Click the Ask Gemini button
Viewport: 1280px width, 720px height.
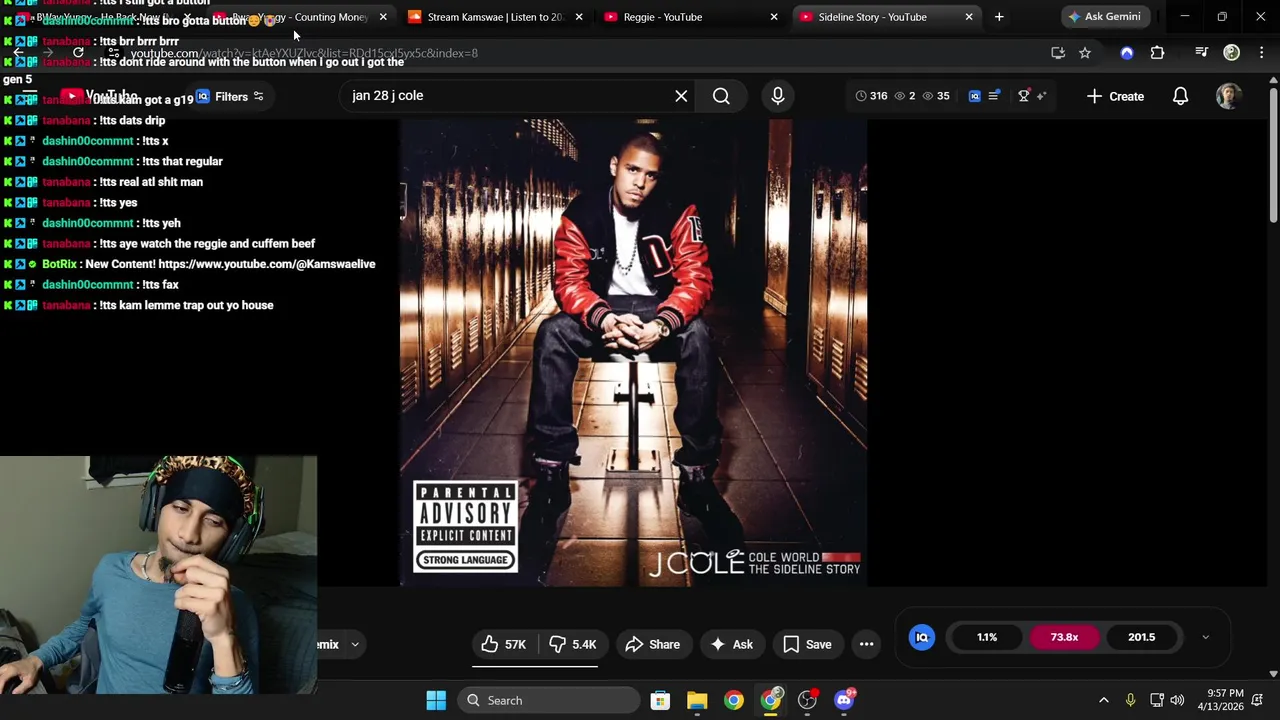tap(1104, 17)
